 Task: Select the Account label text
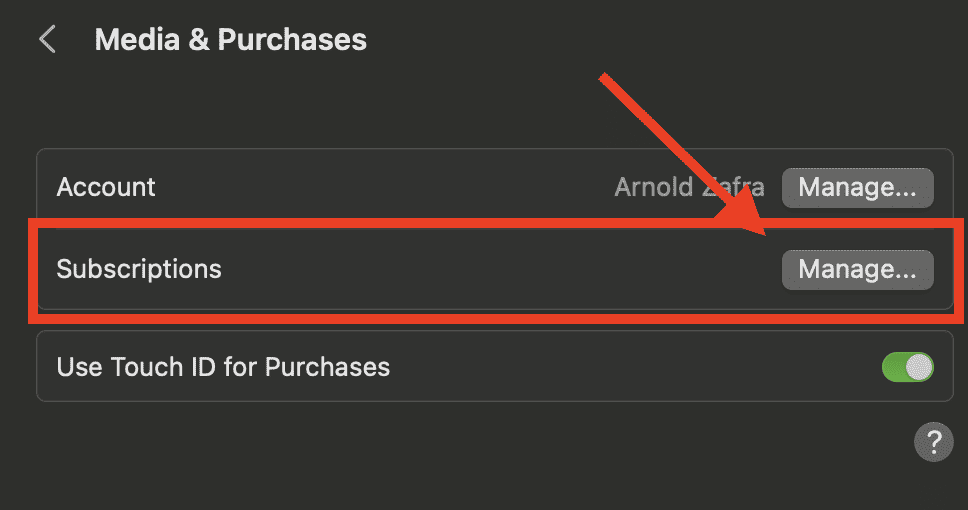pos(106,187)
